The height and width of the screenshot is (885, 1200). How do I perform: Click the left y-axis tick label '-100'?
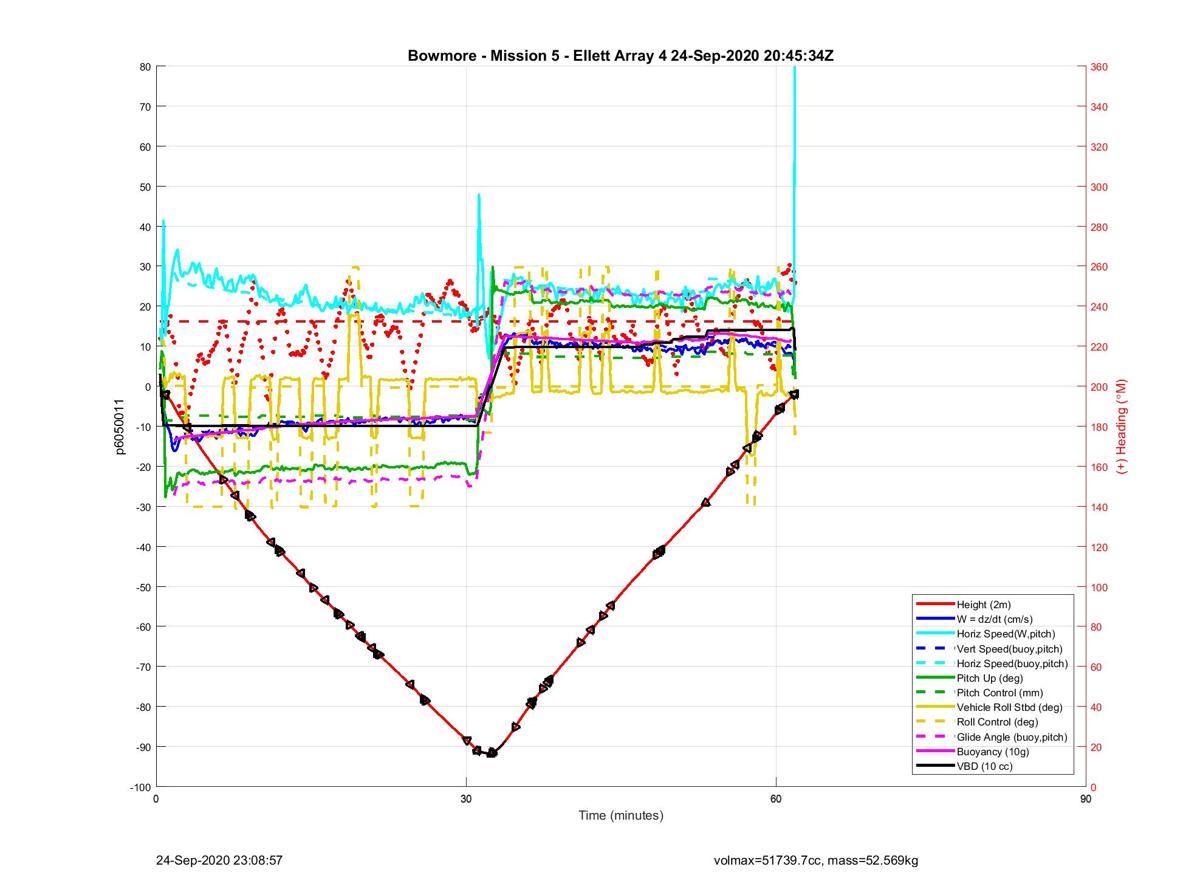pos(139,787)
